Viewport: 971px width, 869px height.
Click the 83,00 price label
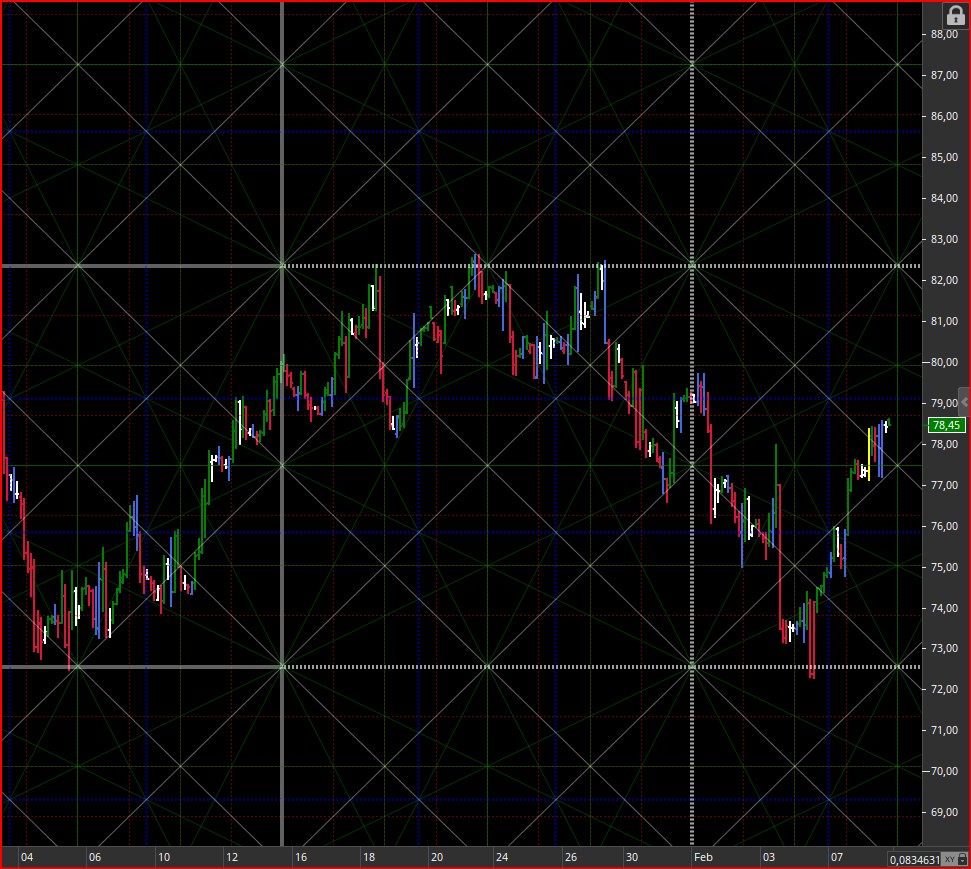click(x=944, y=239)
